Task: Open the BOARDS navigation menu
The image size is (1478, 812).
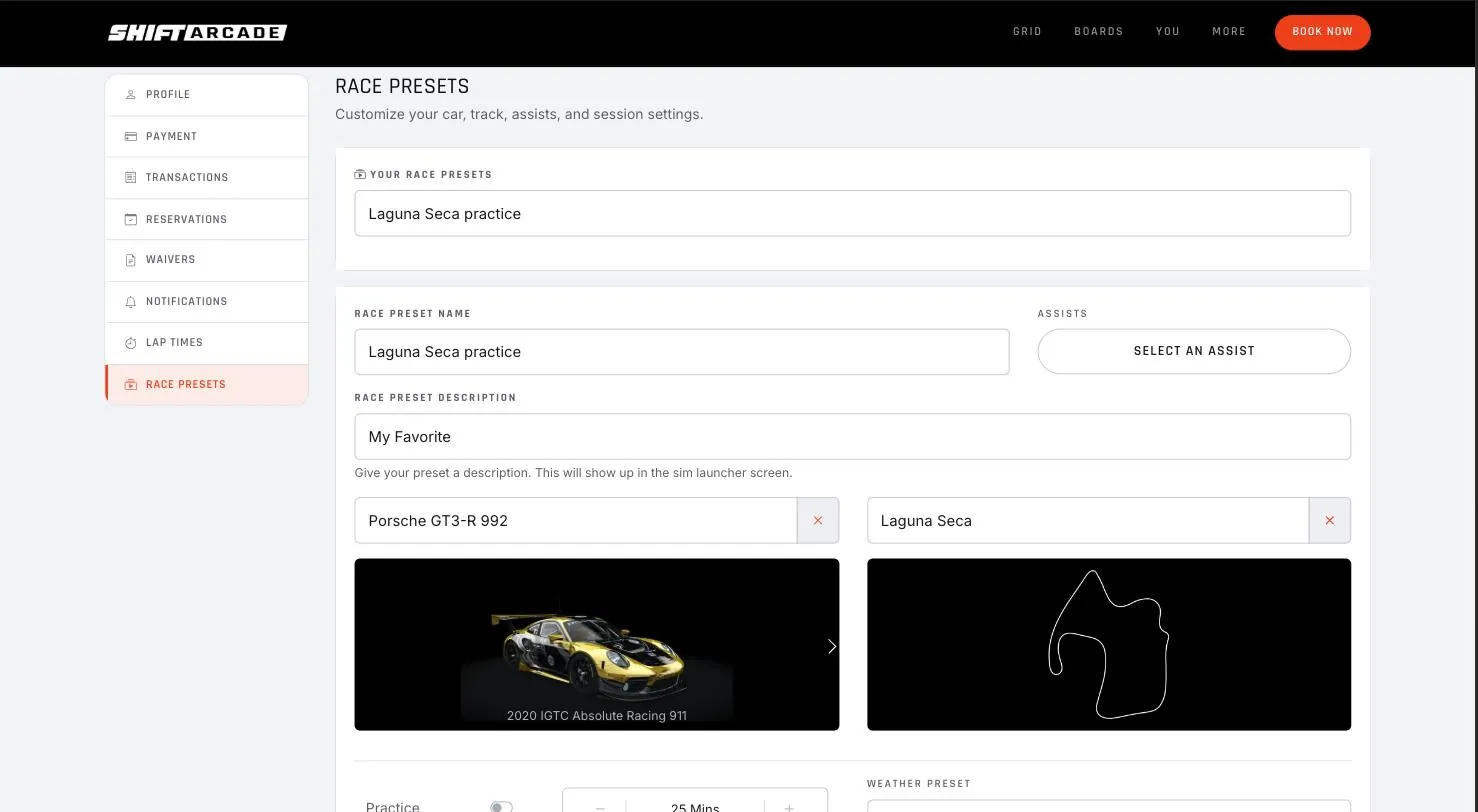Action: click(x=1099, y=32)
